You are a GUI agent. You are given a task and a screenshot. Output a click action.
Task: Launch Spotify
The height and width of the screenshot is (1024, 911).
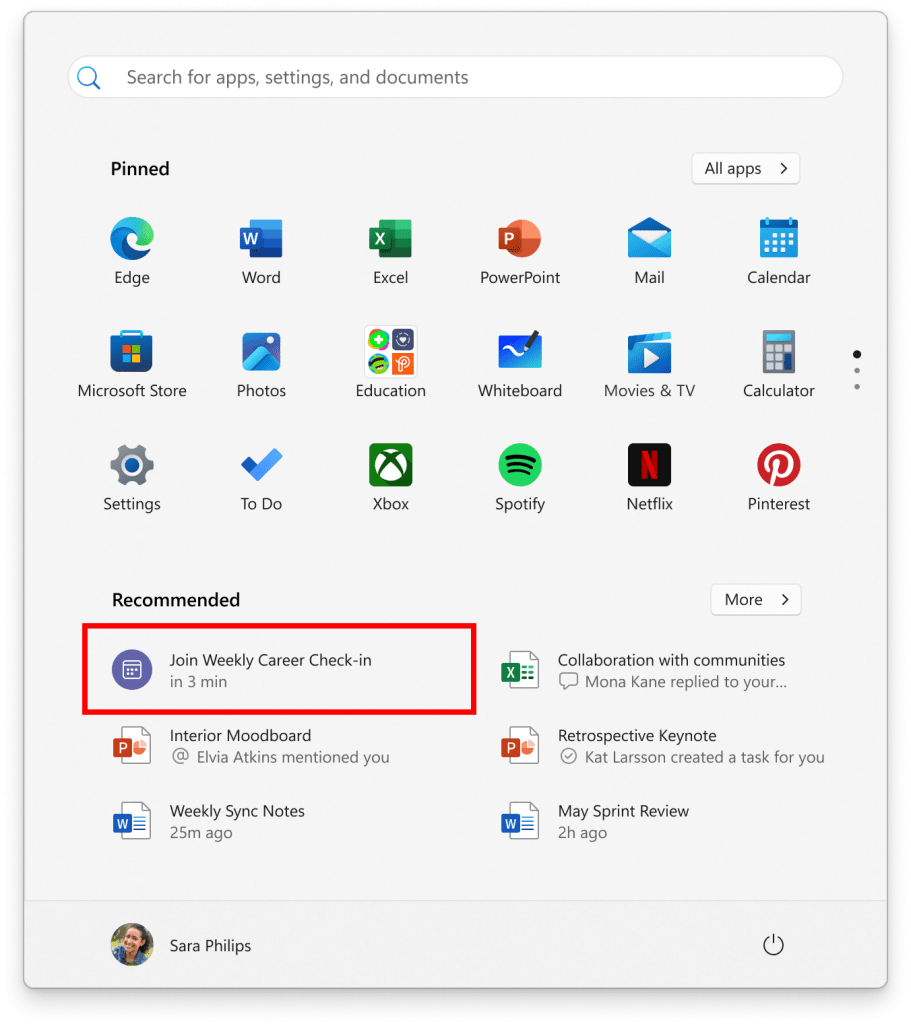[x=520, y=477]
